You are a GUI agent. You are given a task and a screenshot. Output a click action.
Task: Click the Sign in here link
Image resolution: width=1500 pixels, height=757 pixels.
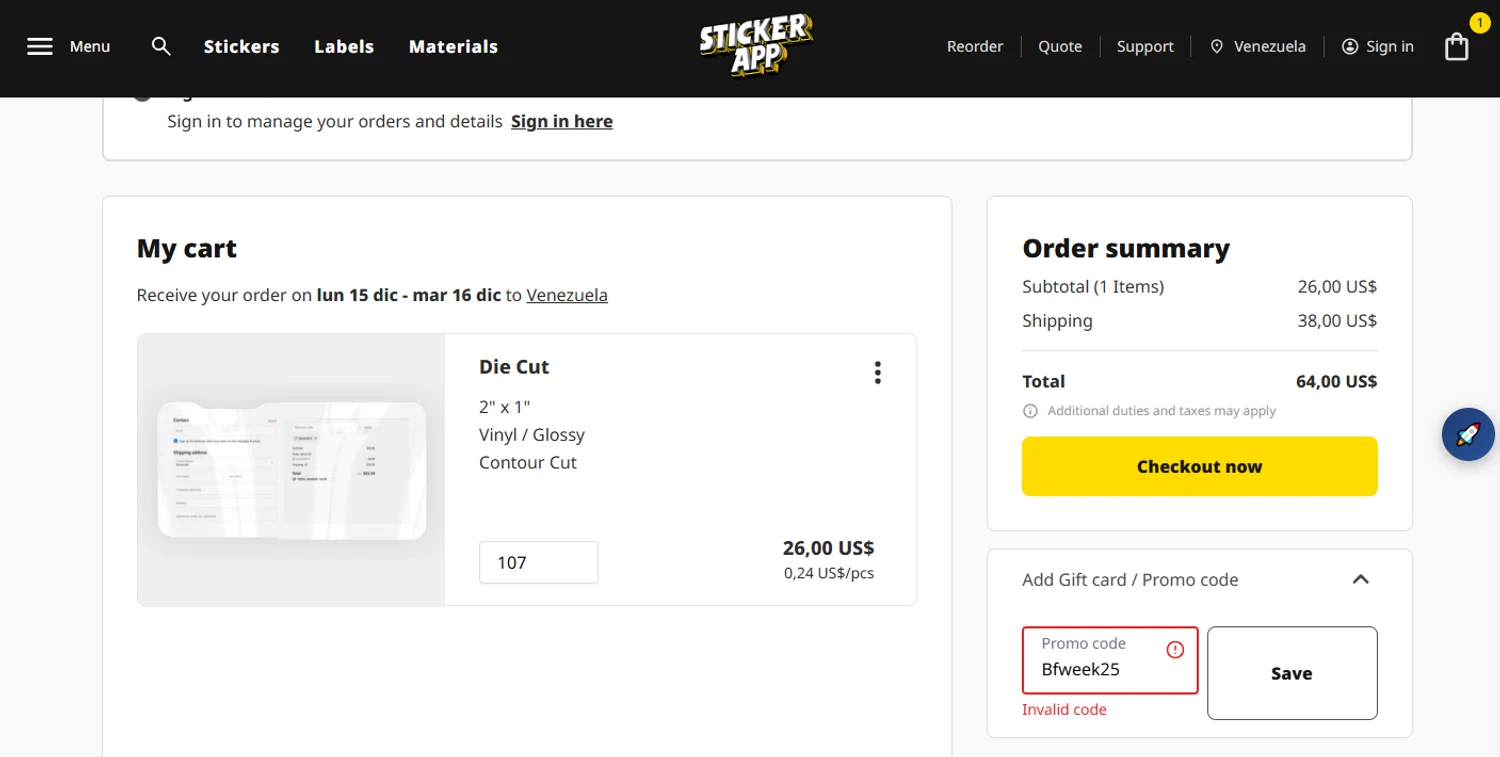coord(561,121)
